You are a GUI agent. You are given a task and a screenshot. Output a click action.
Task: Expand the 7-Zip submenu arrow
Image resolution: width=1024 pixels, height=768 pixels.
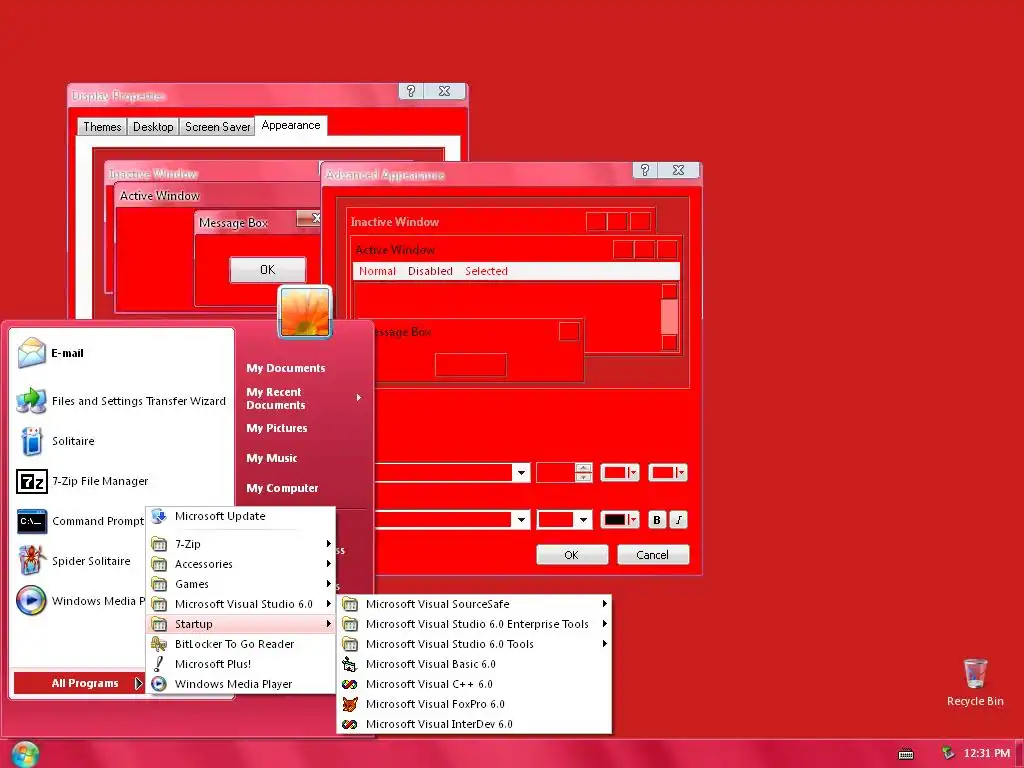(x=328, y=544)
